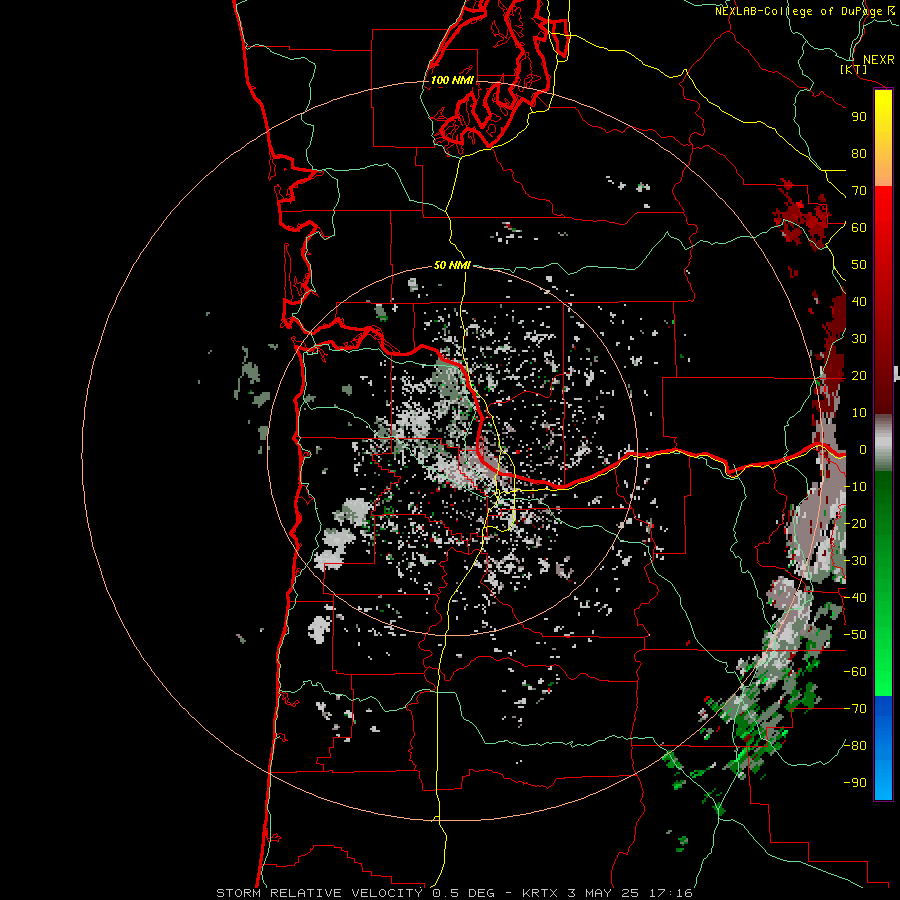Select the 40 value on velocity scale
The image size is (900, 900).
859,301
